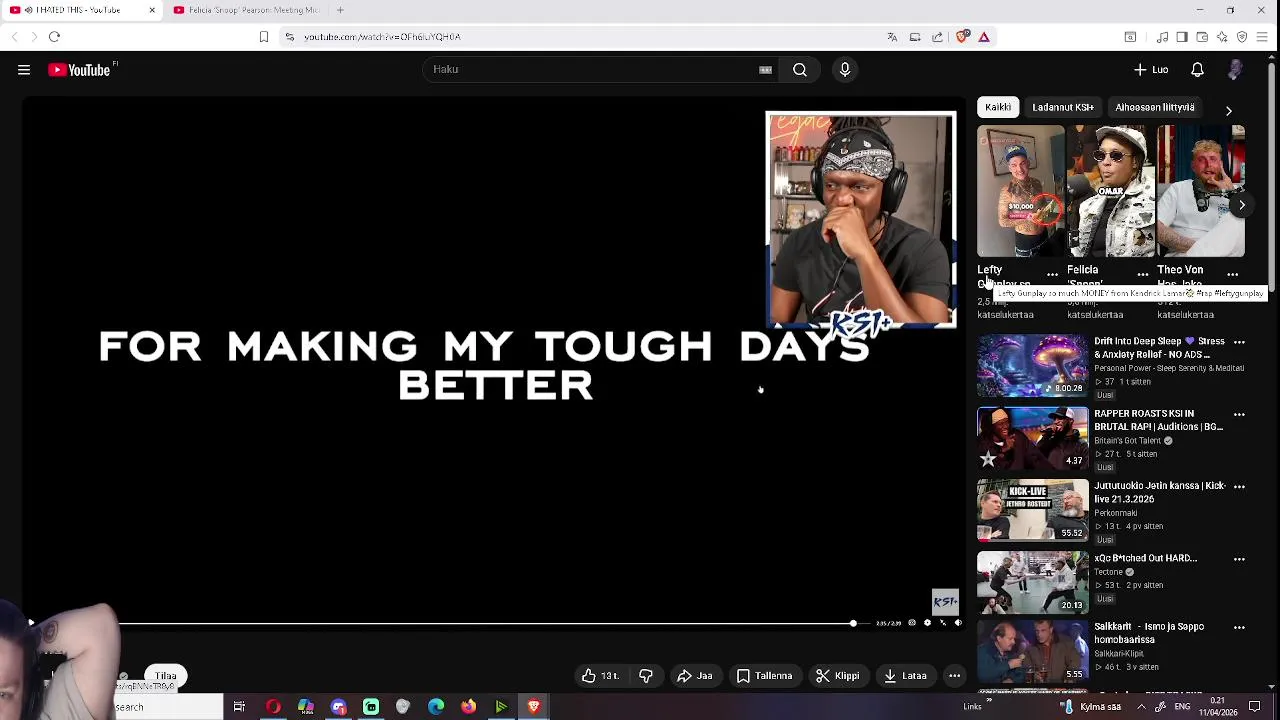Open the Brave Rewards triangle icon
The width and height of the screenshot is (1280, 720).
pos(984,37)
